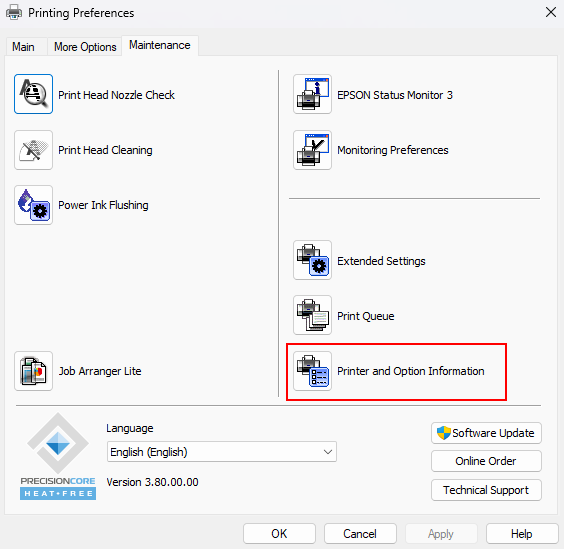Expand the Language dropdown
This screenshot has width=564, height=549.
pyautogui.click(x=222, y=452)
